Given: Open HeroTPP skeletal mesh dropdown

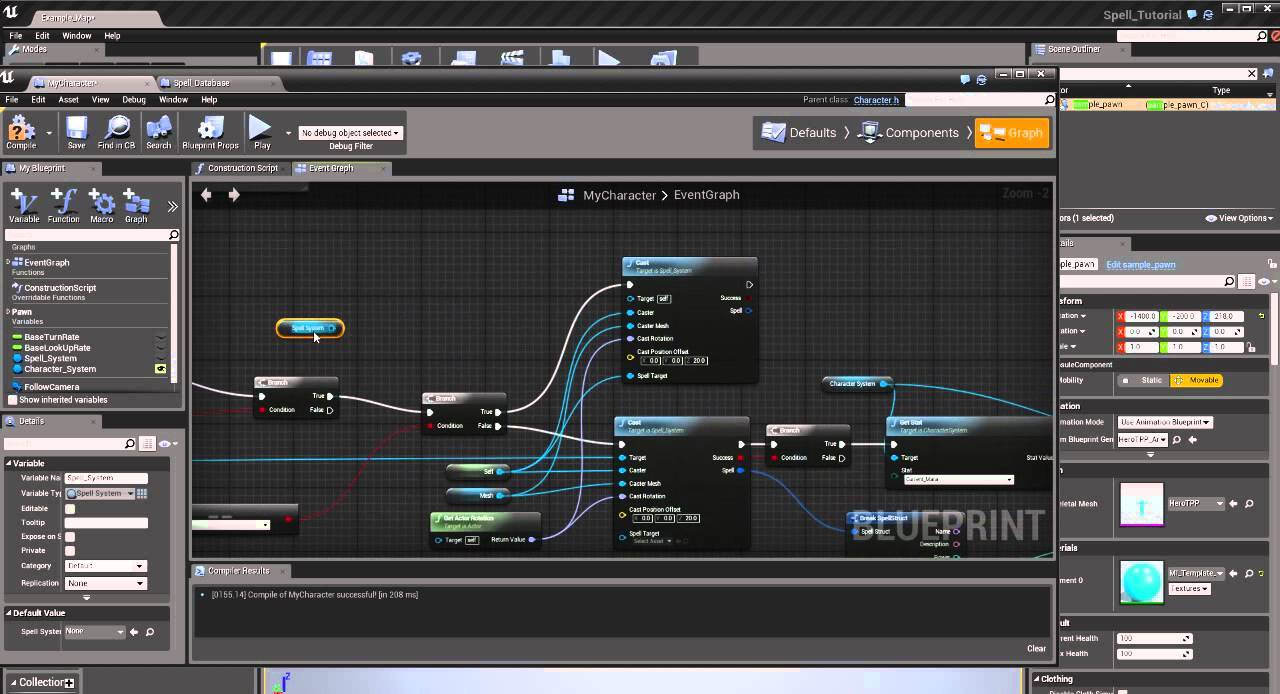Looking at the screenshot, I should pos(1196,504).
